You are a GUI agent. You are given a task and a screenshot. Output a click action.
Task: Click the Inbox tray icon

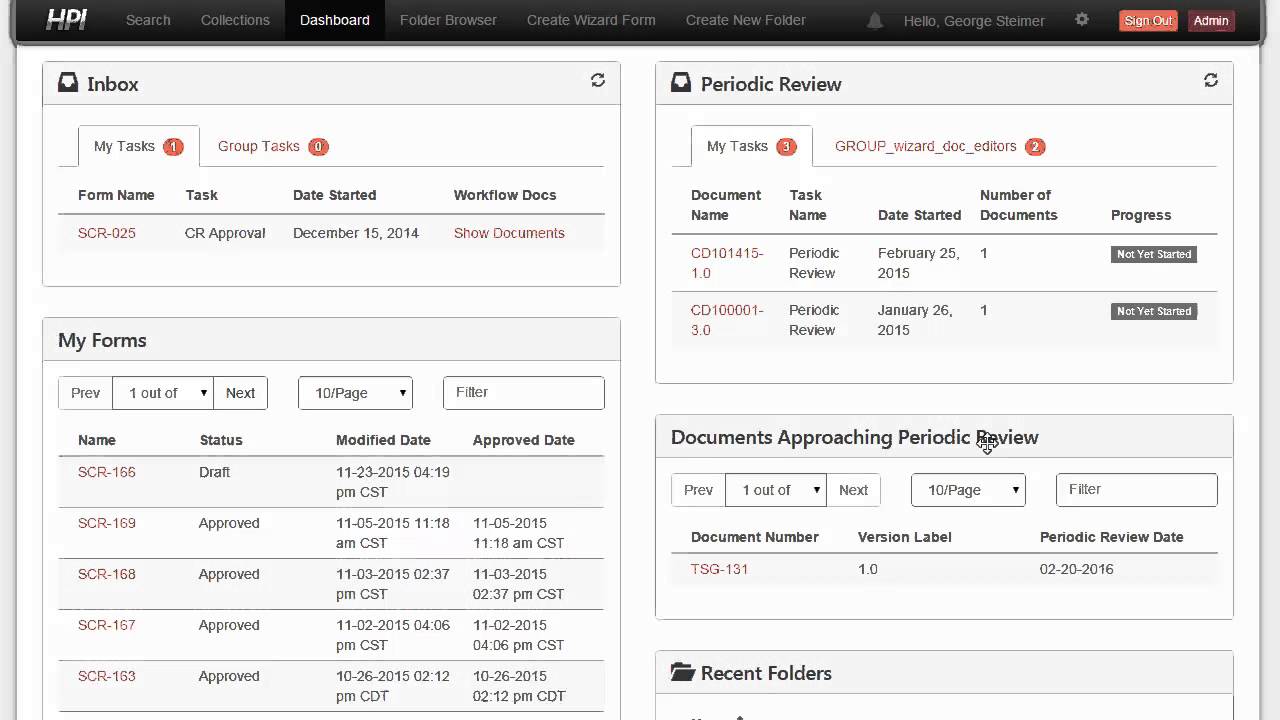68,83
